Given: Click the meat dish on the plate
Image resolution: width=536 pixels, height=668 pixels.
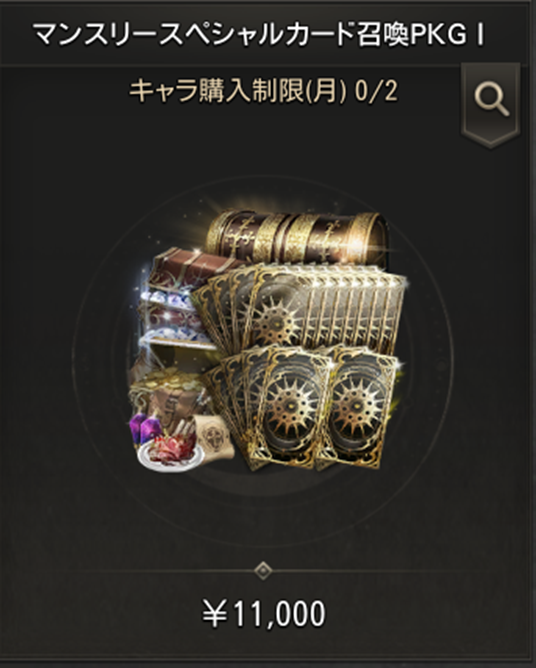Looking at the screenshot, I should (x=170, y=454).
